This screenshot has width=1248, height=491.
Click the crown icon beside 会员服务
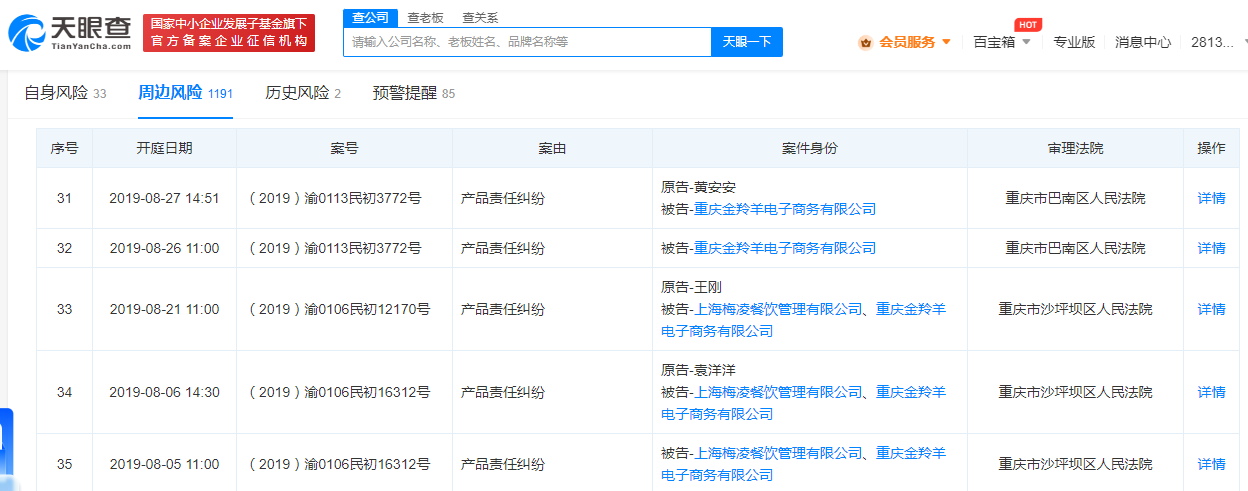click(865, 42)
